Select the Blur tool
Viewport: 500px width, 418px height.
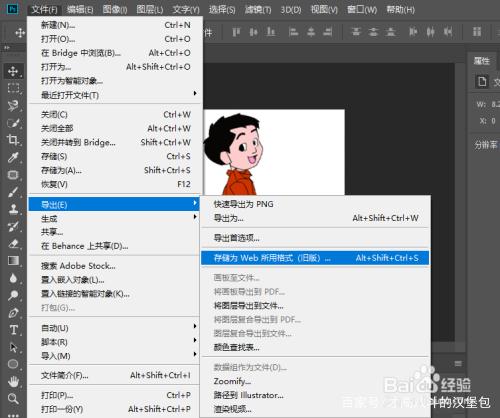[x=13, y=278]
